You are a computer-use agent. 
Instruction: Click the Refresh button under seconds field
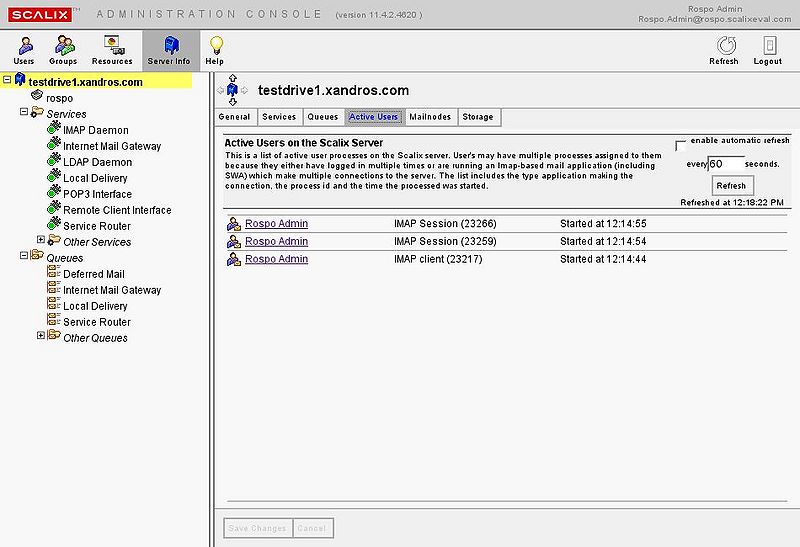pos(731,186)
